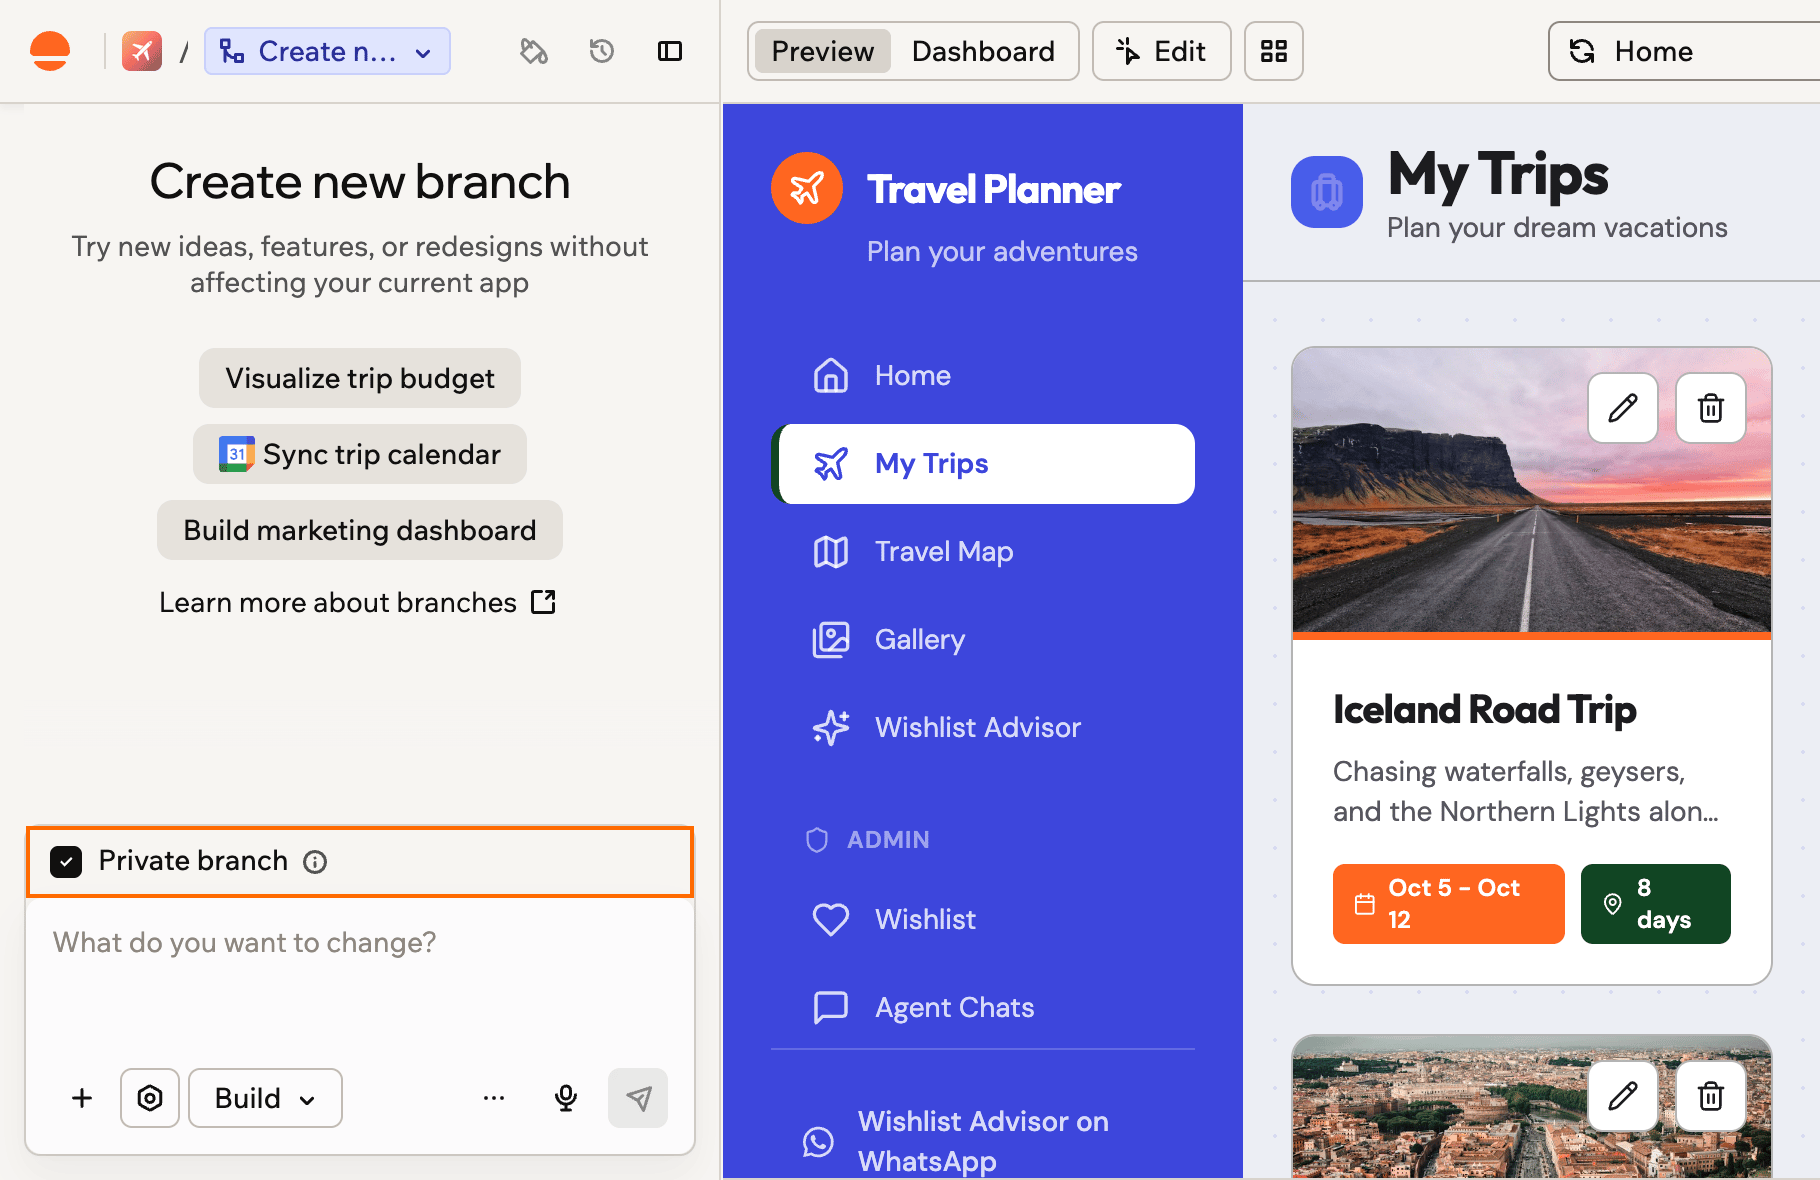This screenshot has width=1820, height=1180.
Task: Open Gallery in the sidebar
Action: [x=983, y=640]
